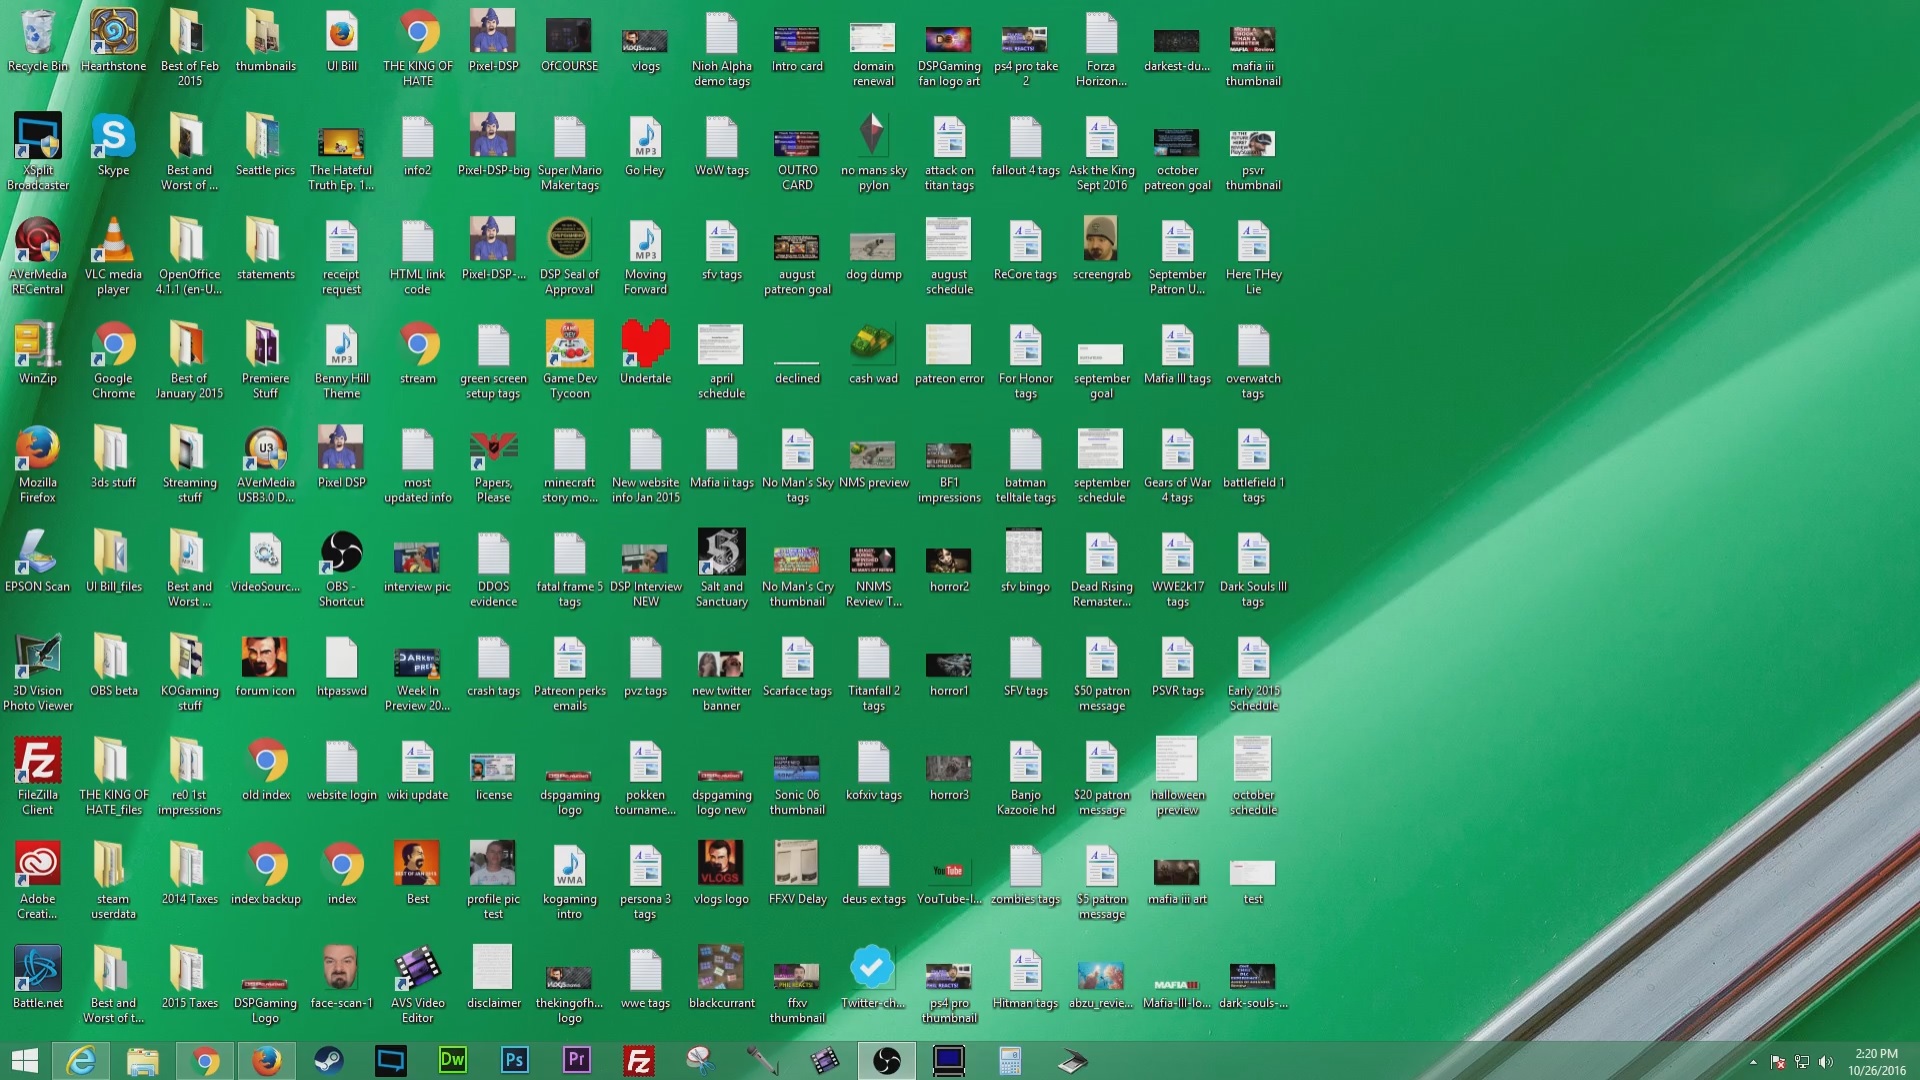Select the Skype desktop icon
The height and width of the screenshot is (1080, 1920).
point(113,145)
